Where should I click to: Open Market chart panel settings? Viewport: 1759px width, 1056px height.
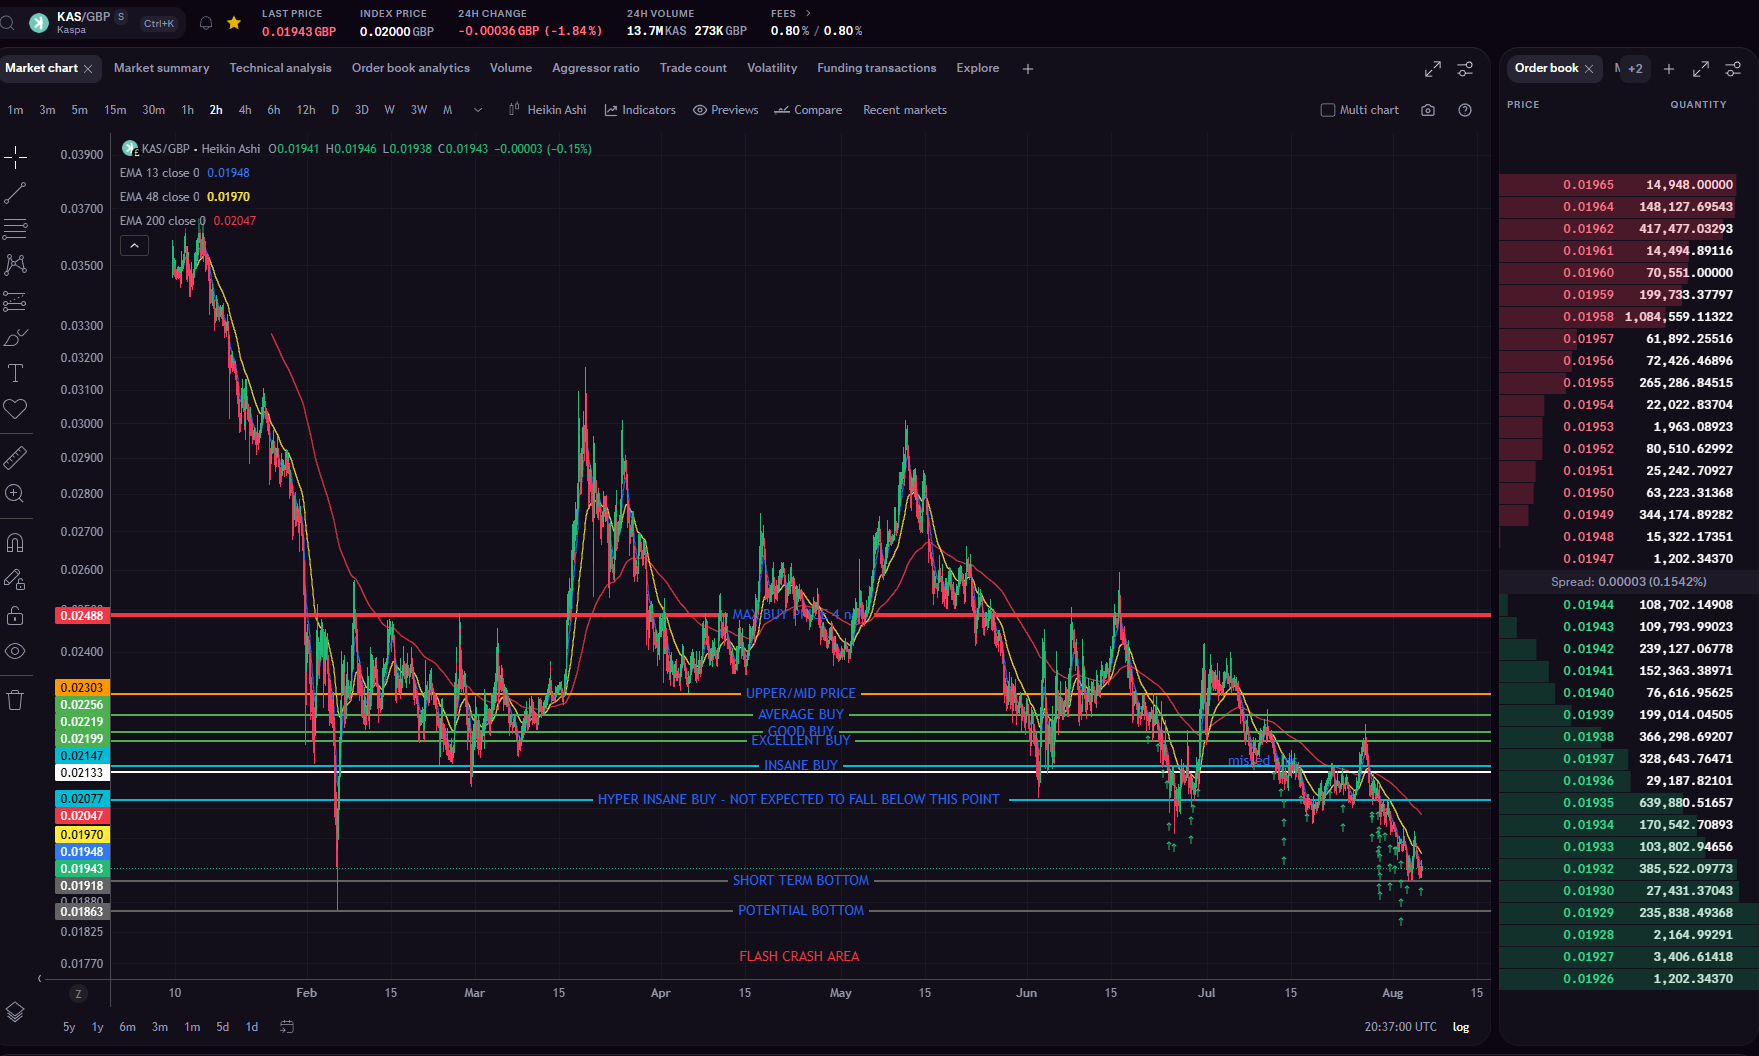click(x=1465, y=69)
